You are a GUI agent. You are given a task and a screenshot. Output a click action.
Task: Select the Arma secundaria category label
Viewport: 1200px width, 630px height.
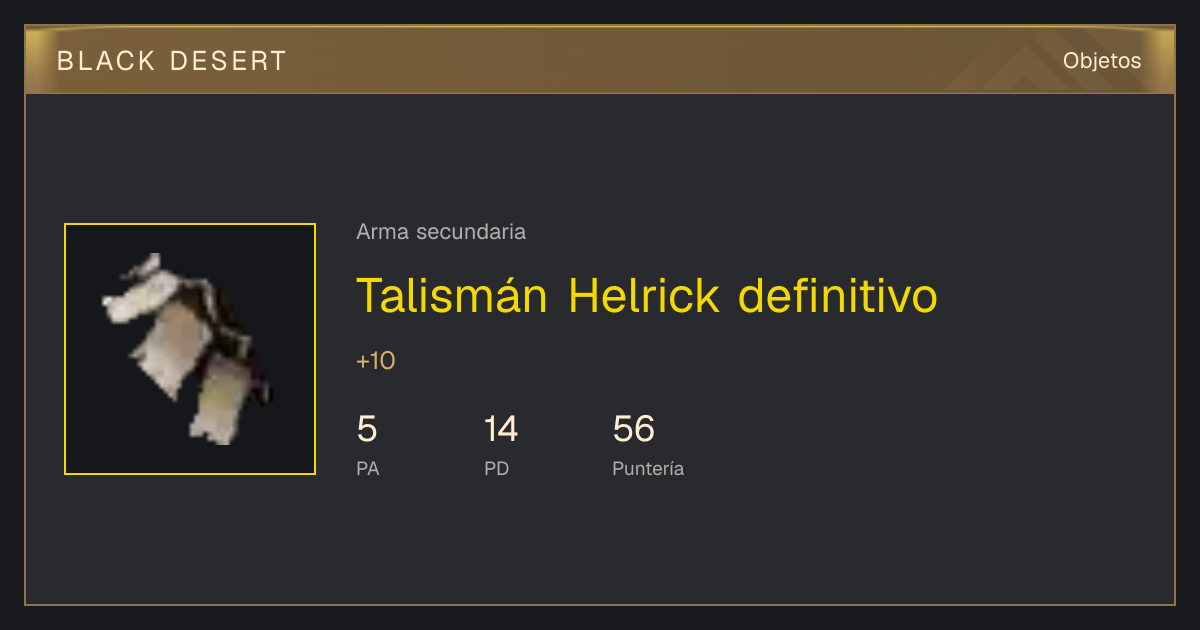click(441, 232)
